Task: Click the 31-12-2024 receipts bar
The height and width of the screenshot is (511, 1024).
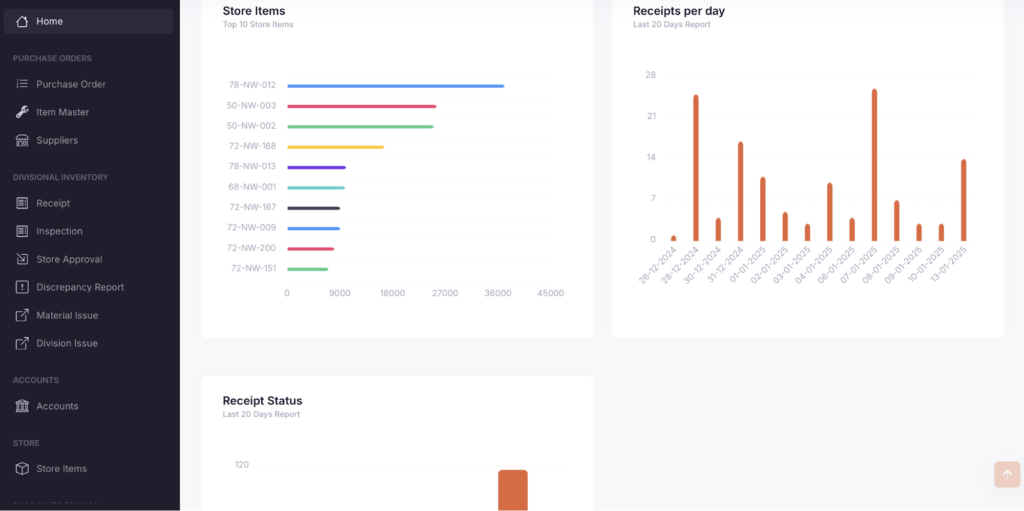Action: pyautogui.click(x=741, y=191)
